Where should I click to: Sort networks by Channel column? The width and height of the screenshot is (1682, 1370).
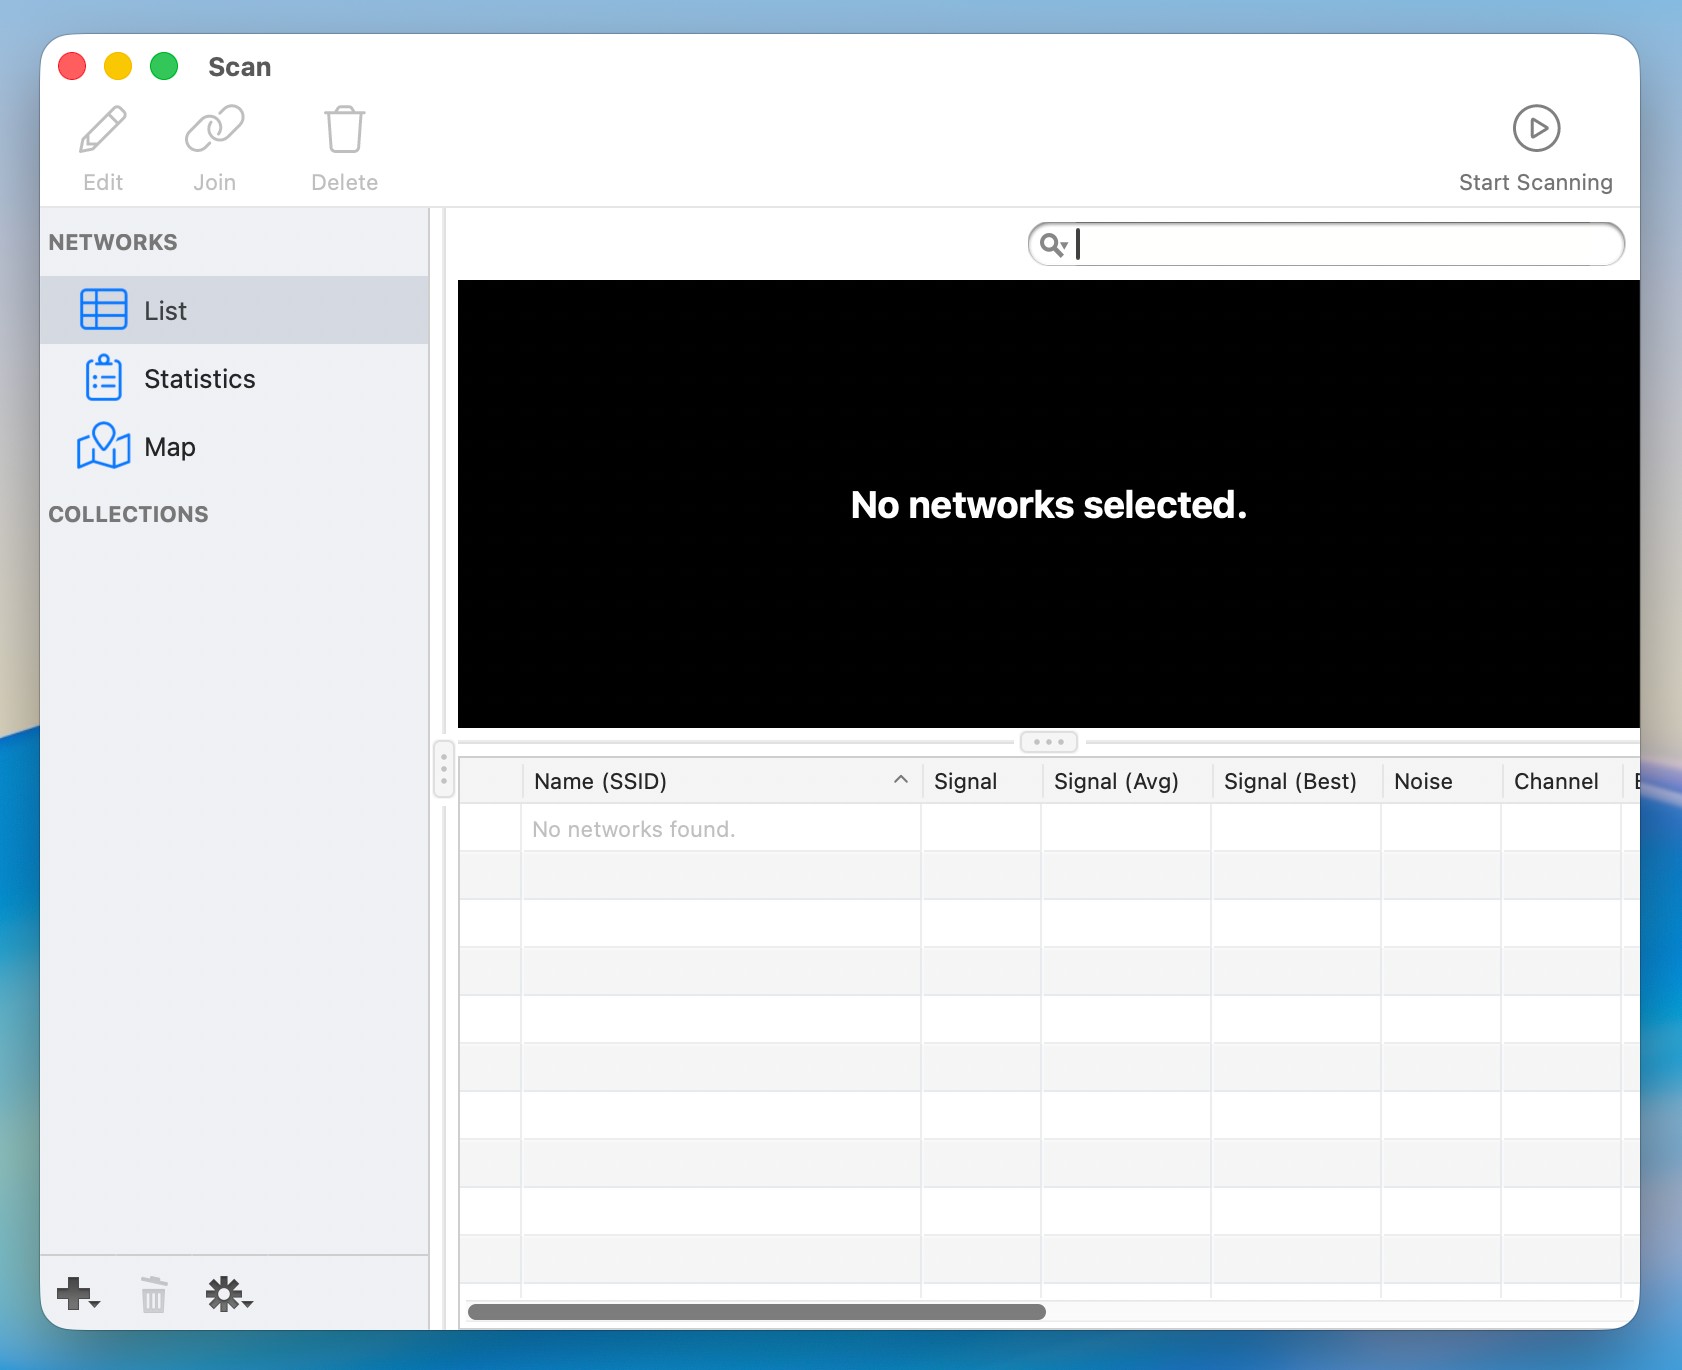(1558, 781)
